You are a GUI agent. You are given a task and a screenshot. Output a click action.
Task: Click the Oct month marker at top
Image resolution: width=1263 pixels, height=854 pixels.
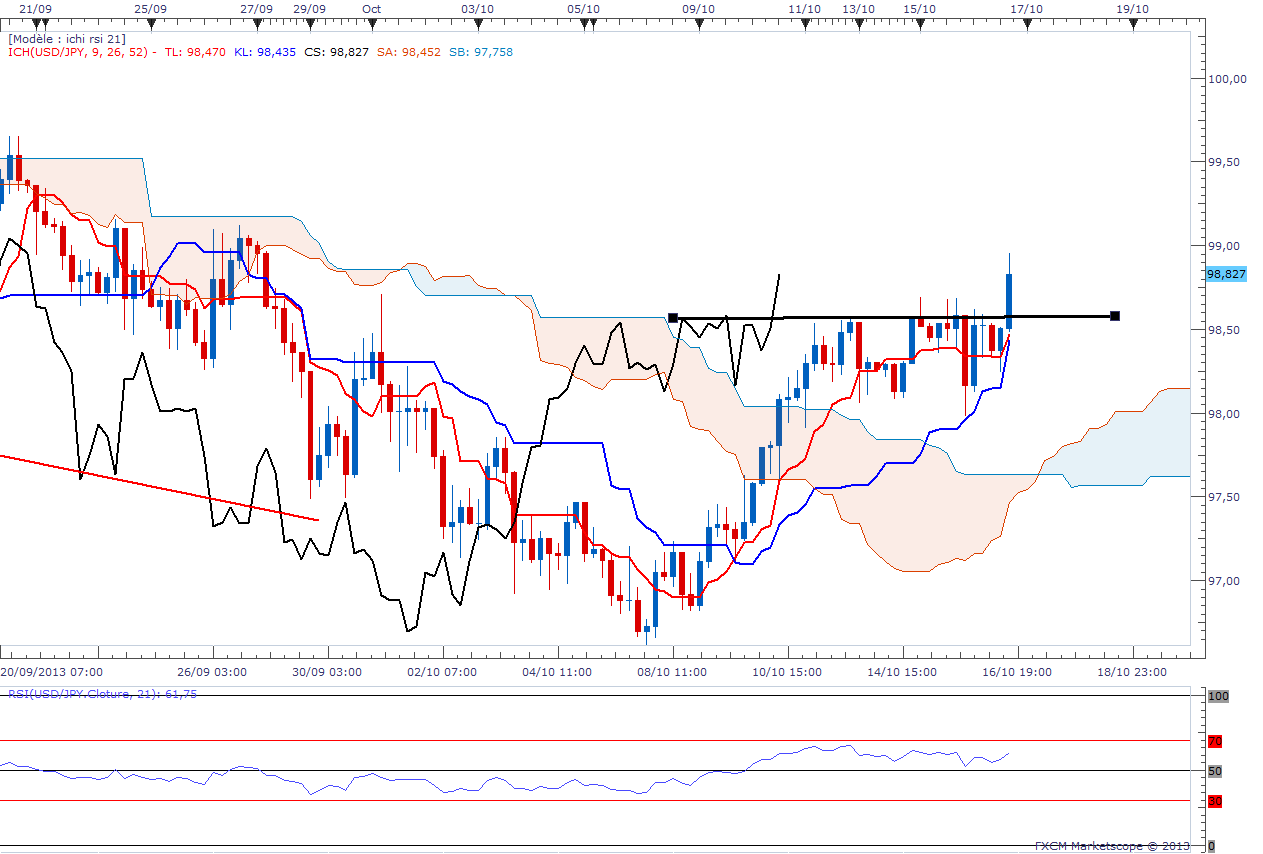pos(372,8)
